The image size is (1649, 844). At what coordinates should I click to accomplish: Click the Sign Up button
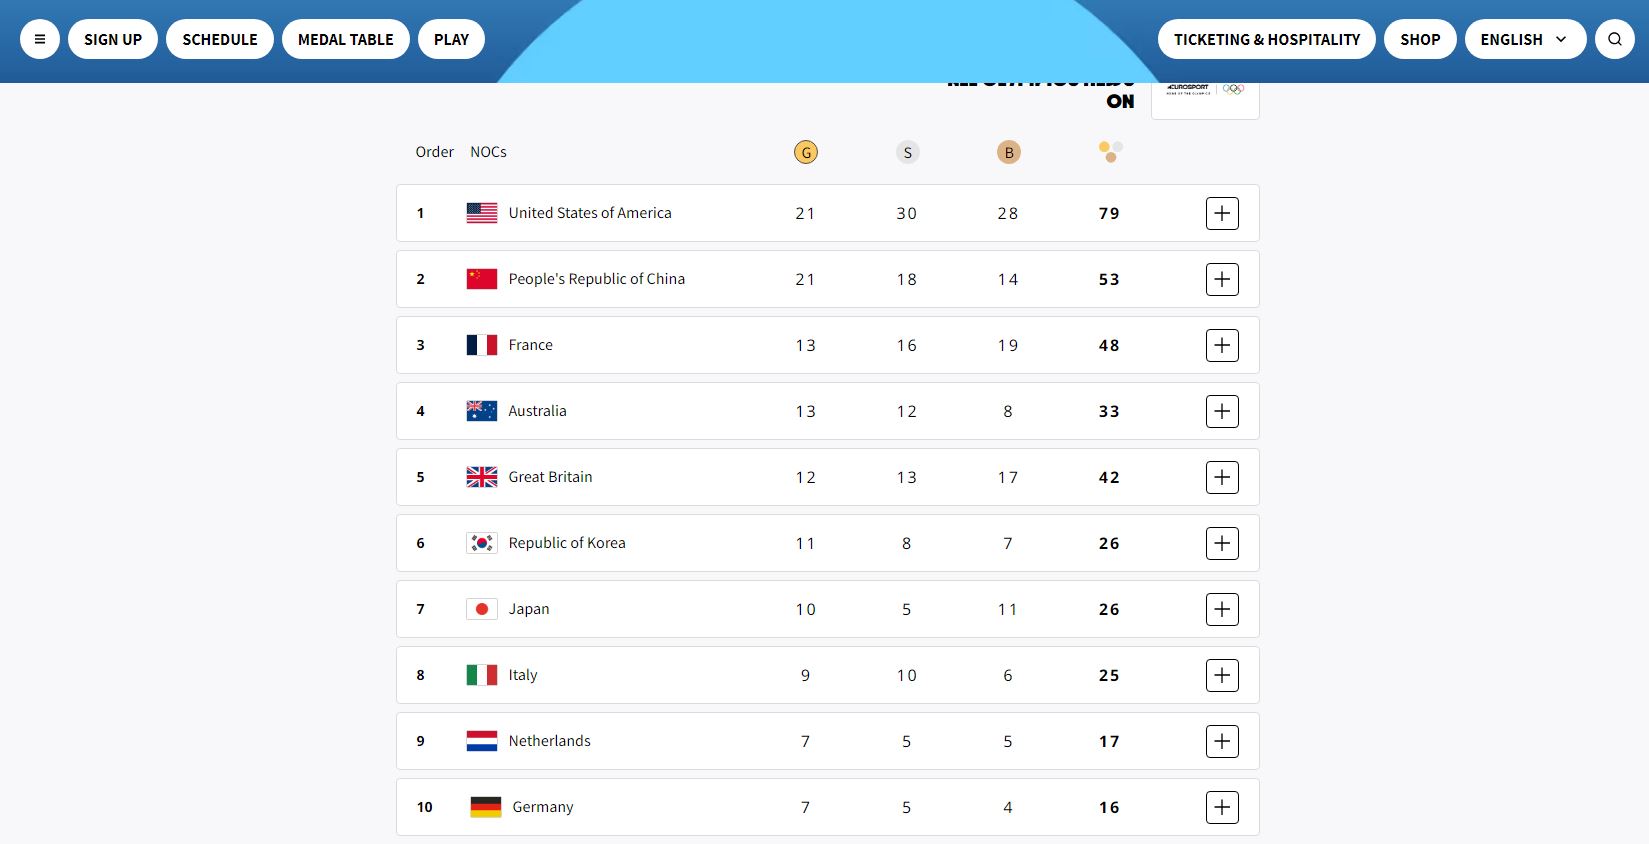[113, 39]
